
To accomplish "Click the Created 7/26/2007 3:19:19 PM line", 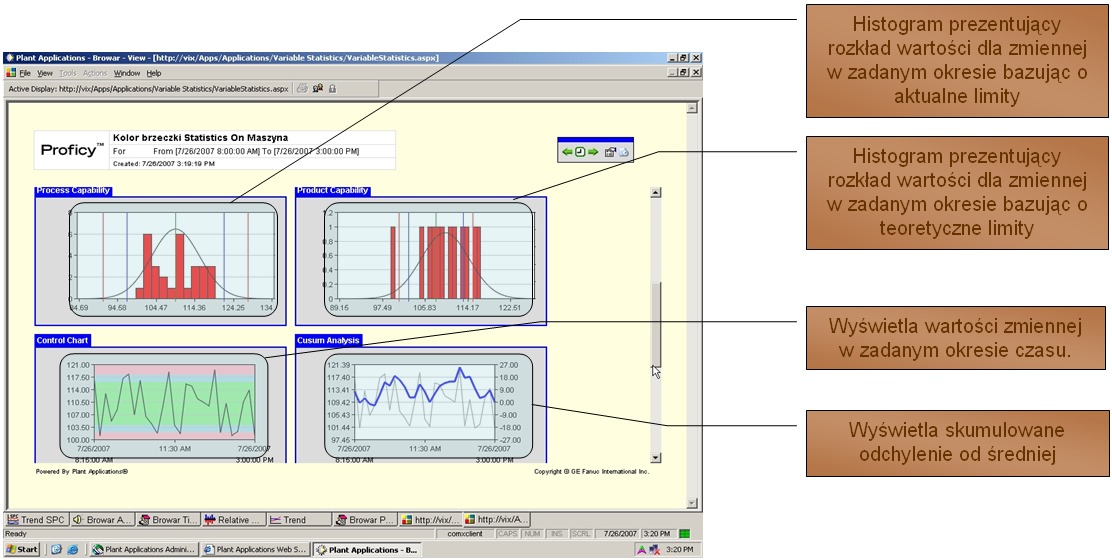I will tap(164, 164).
